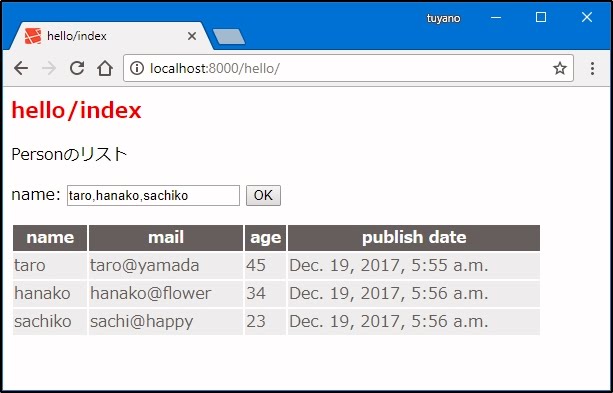Reload the page with refresh icon
The height and width of the screenshot is (393, 613).
[x=77, y=68]
